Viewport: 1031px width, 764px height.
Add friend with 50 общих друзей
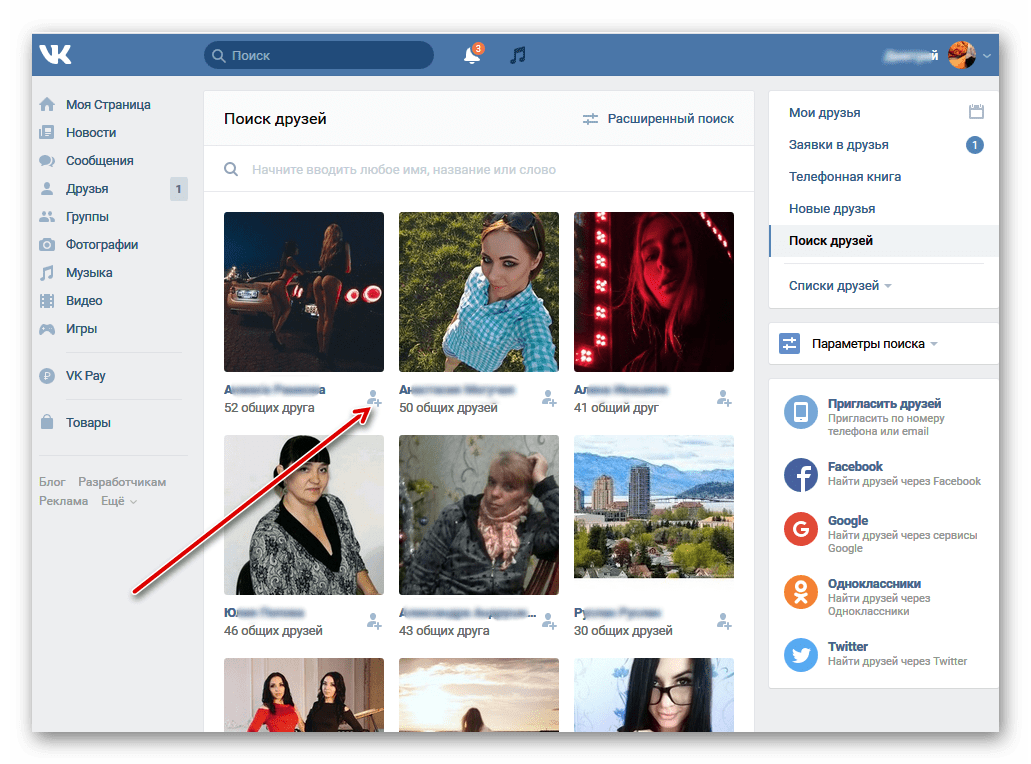(x=549, y=398)
